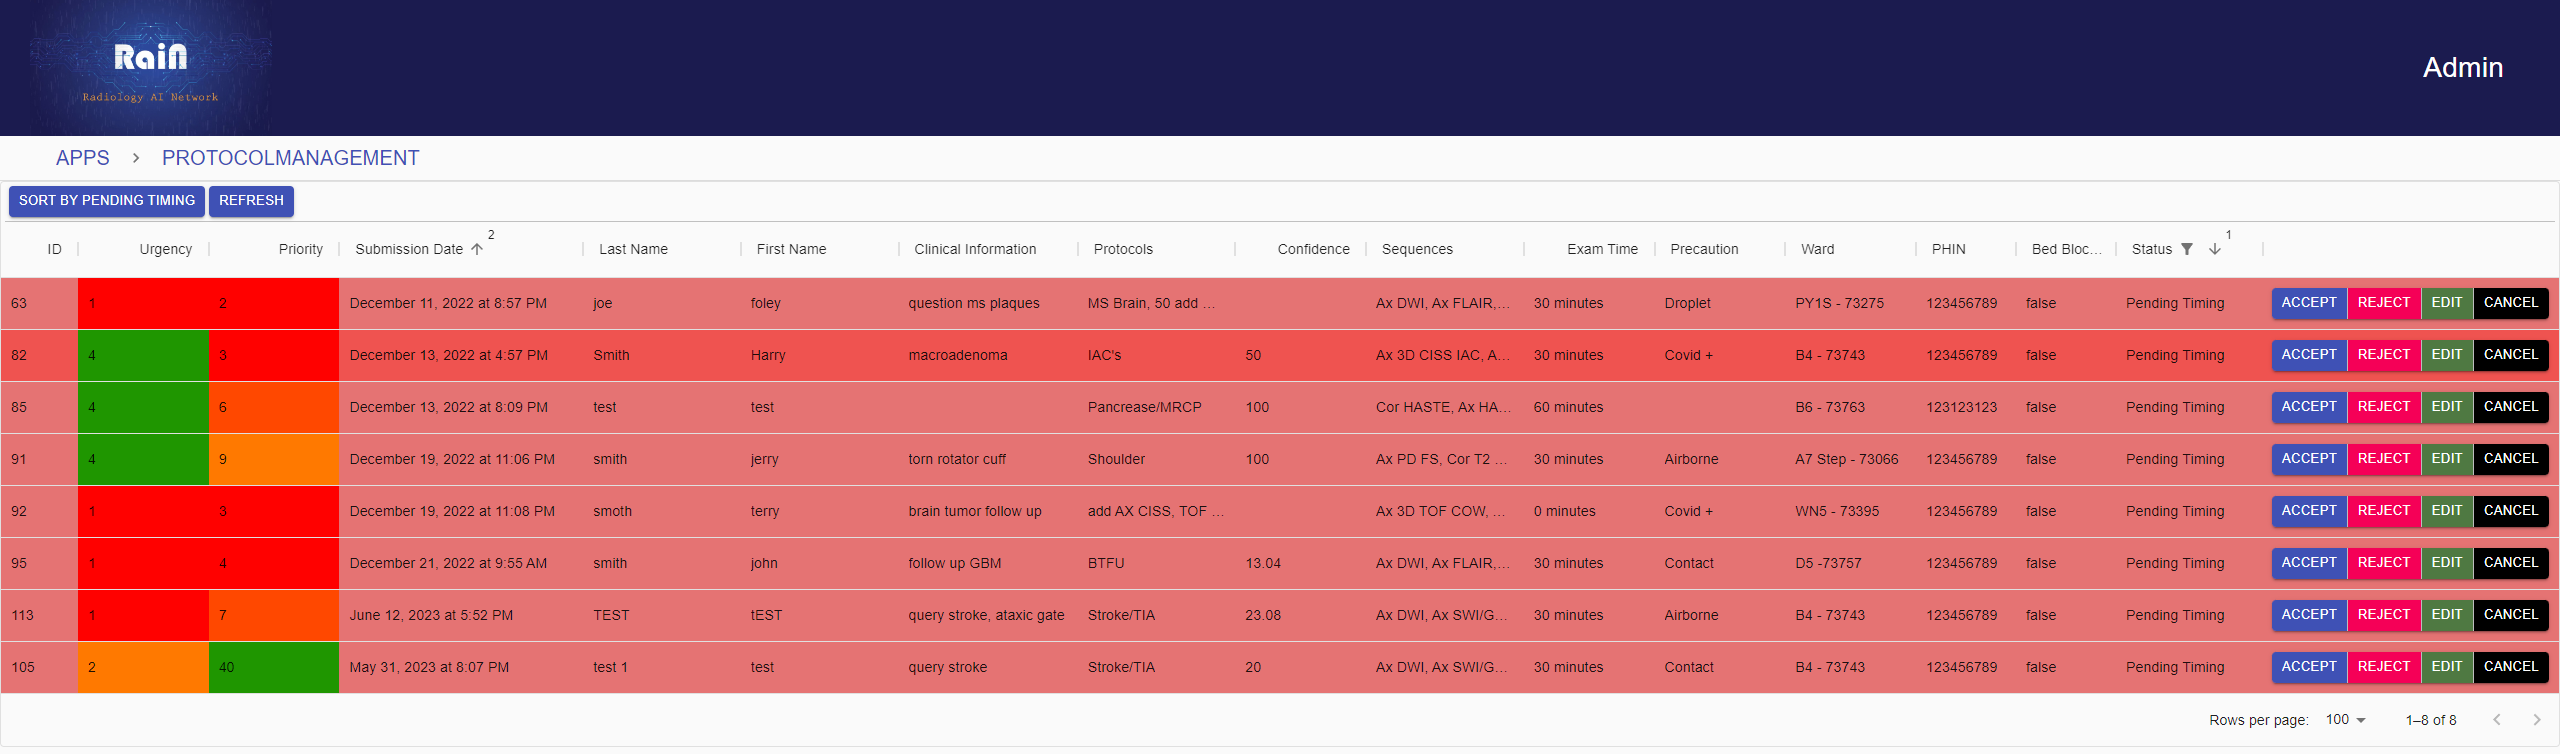Screen dimensions: 2560x754
Task: Go to the next page of results
Action: pos(2536,720)
